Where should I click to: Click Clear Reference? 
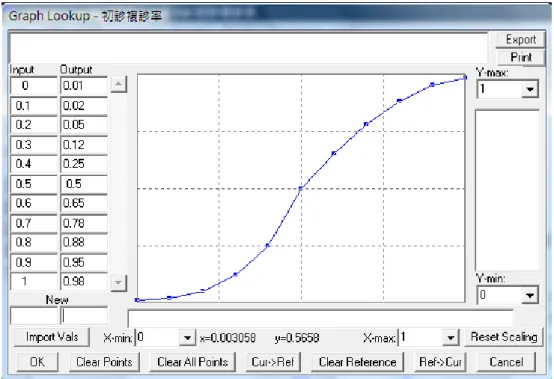pos(357,362)
